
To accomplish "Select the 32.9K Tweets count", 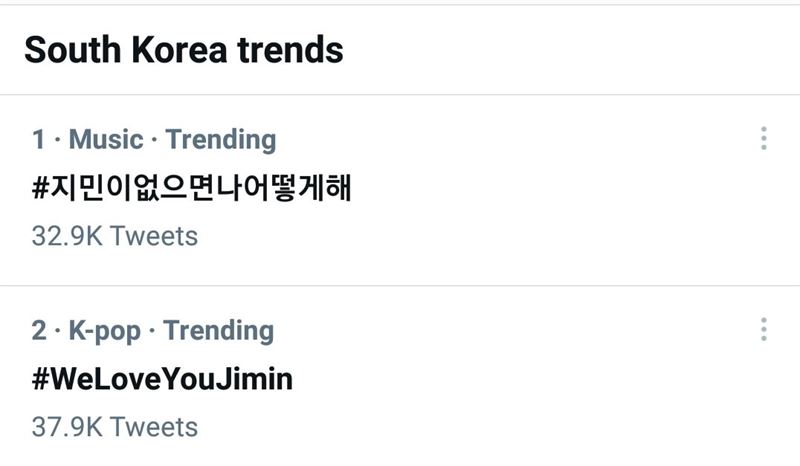I will coord(114,236).
